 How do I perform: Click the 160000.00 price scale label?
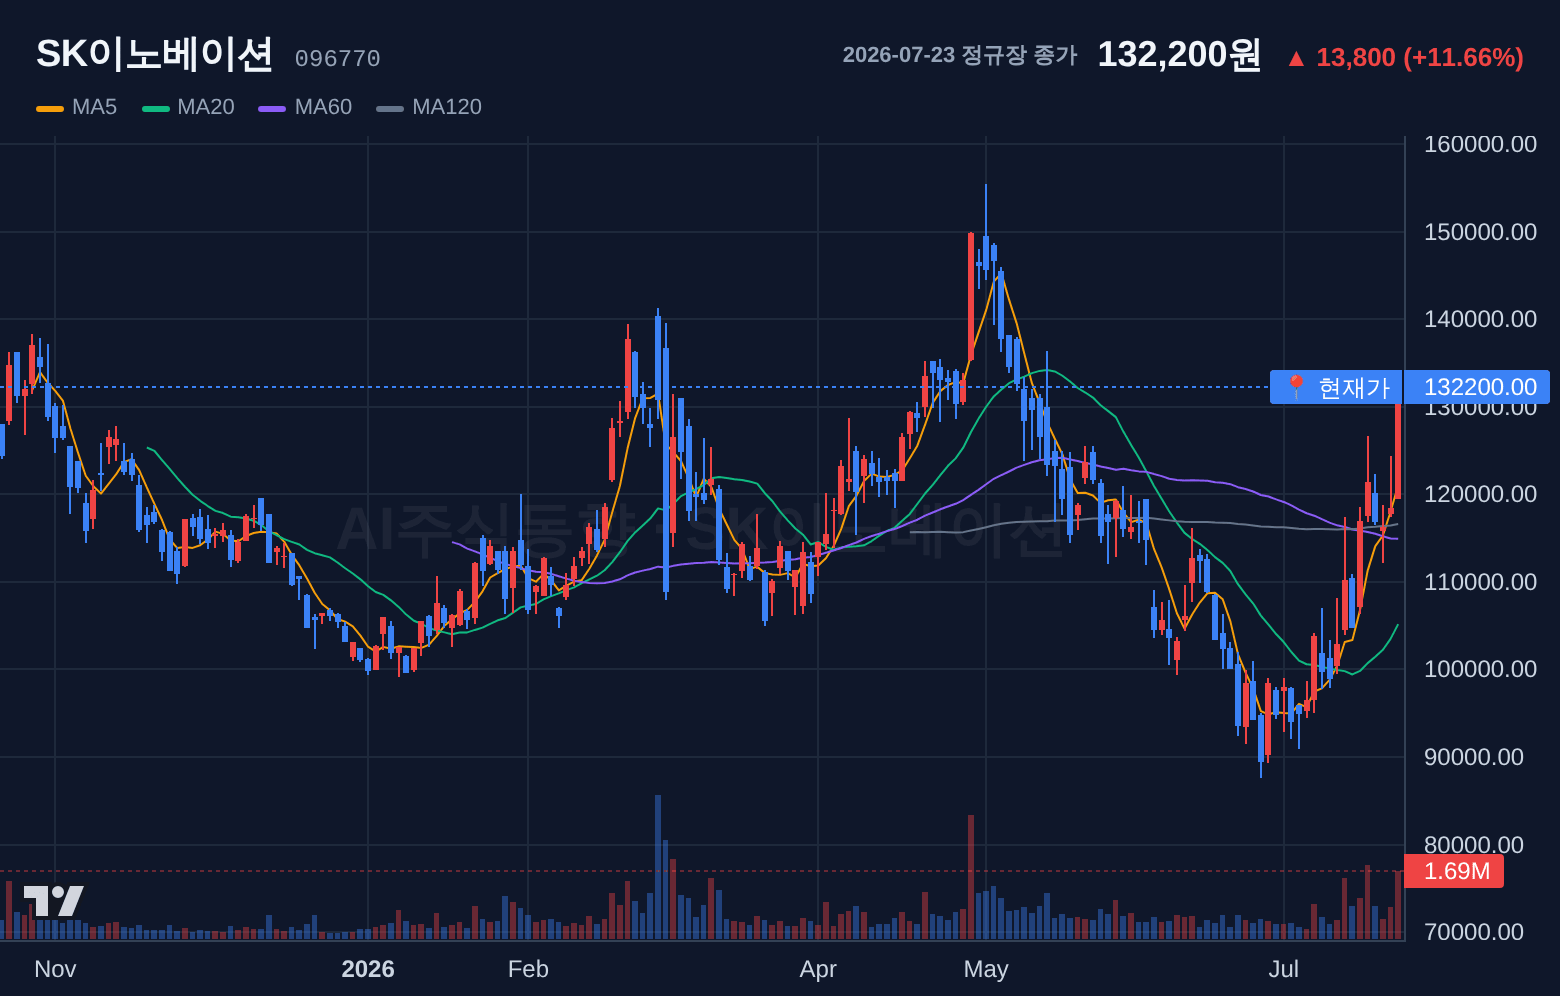(x=1480, y=144)
